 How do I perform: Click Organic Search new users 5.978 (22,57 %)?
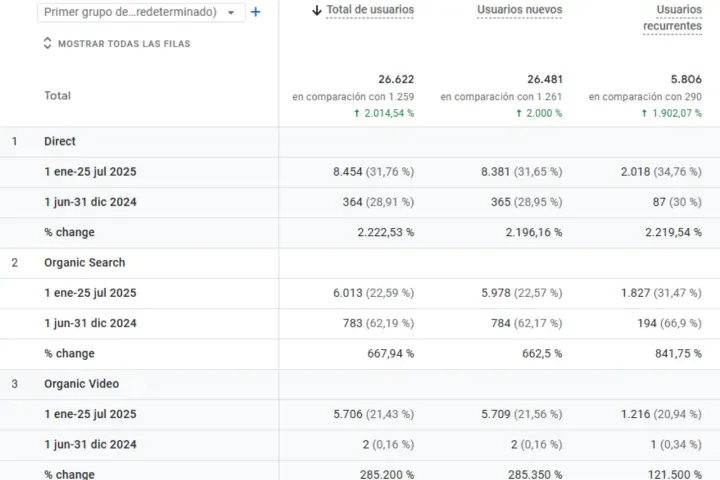(x=522, y=293)
